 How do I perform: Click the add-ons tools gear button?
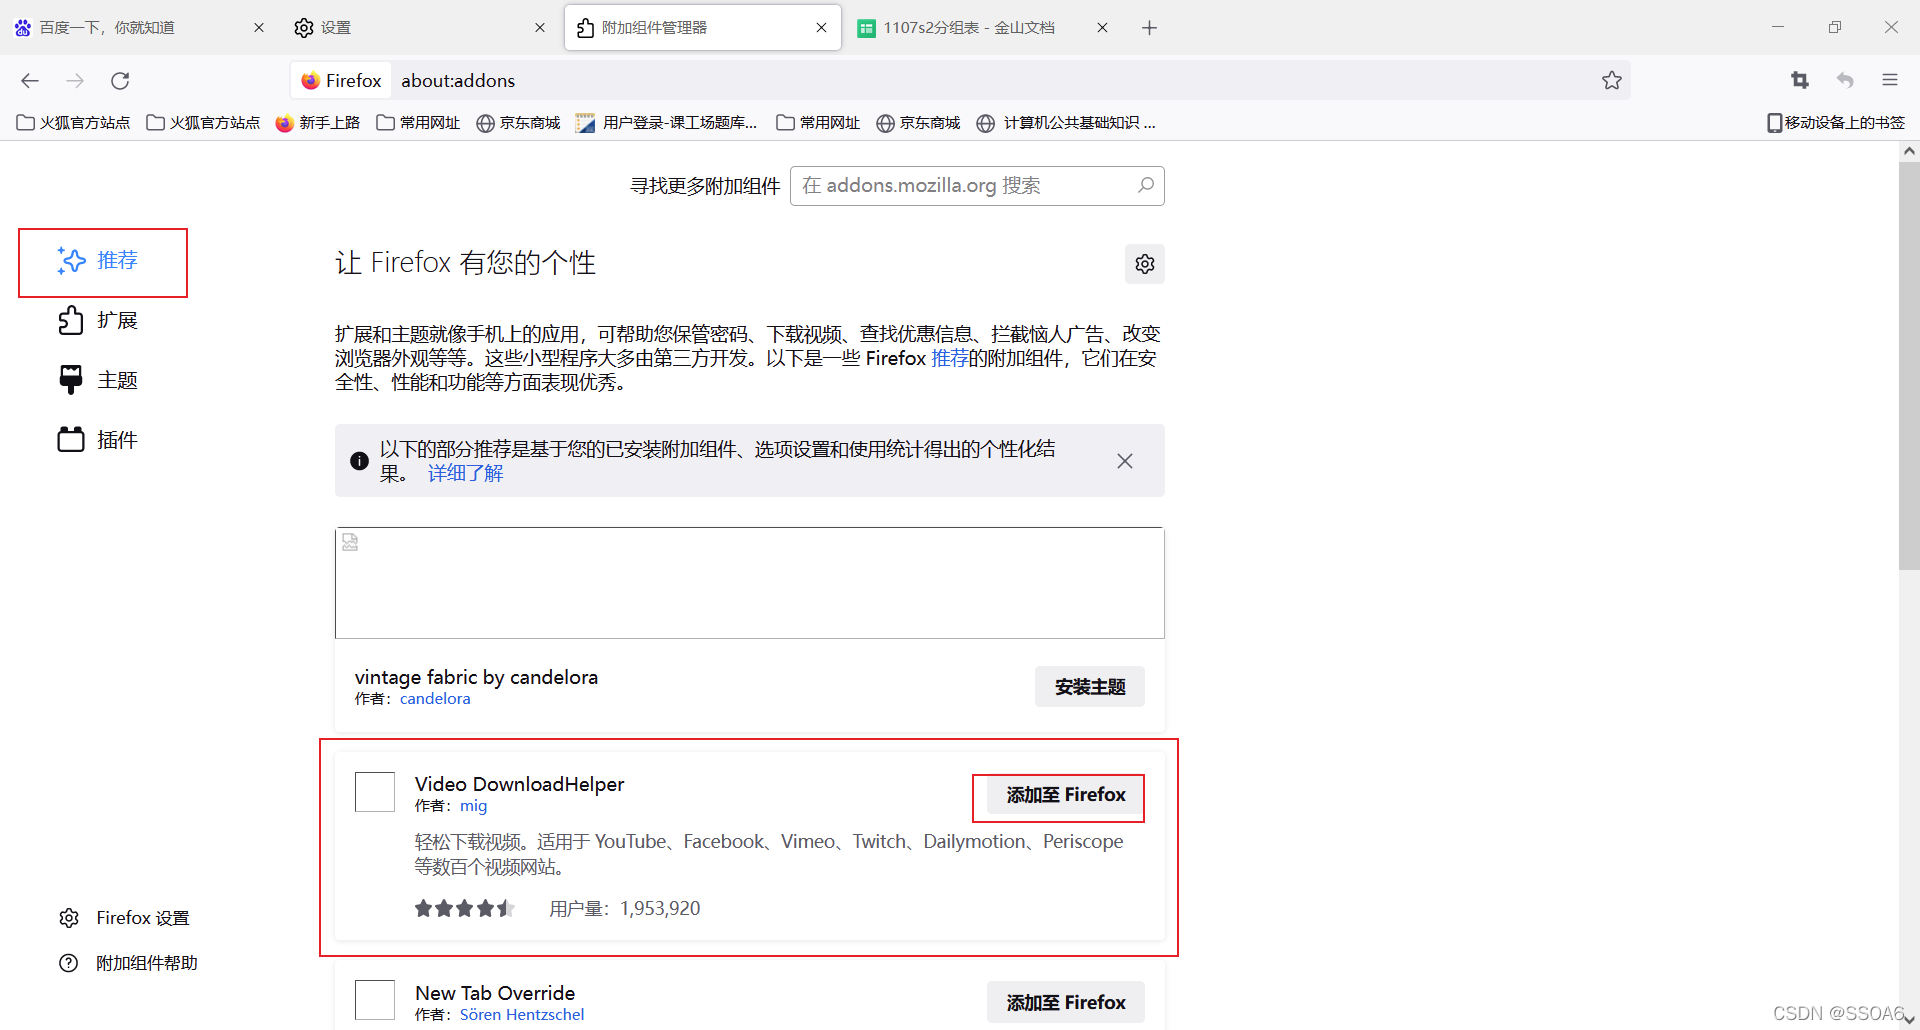1145,264
